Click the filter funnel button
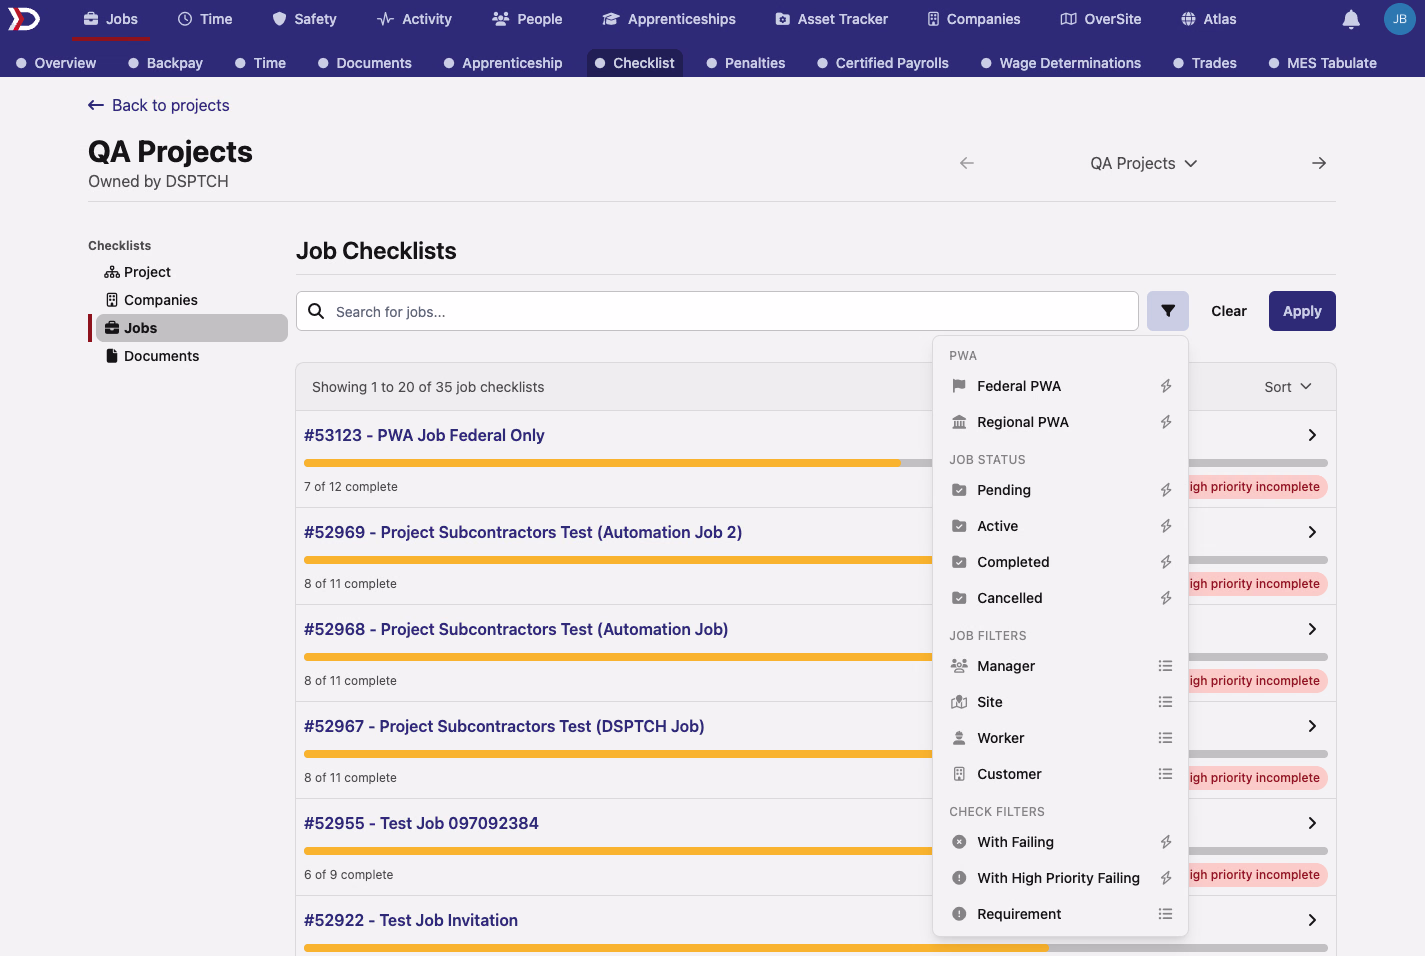Screen dimensions: 1425x956 (x=1168, y=311)
